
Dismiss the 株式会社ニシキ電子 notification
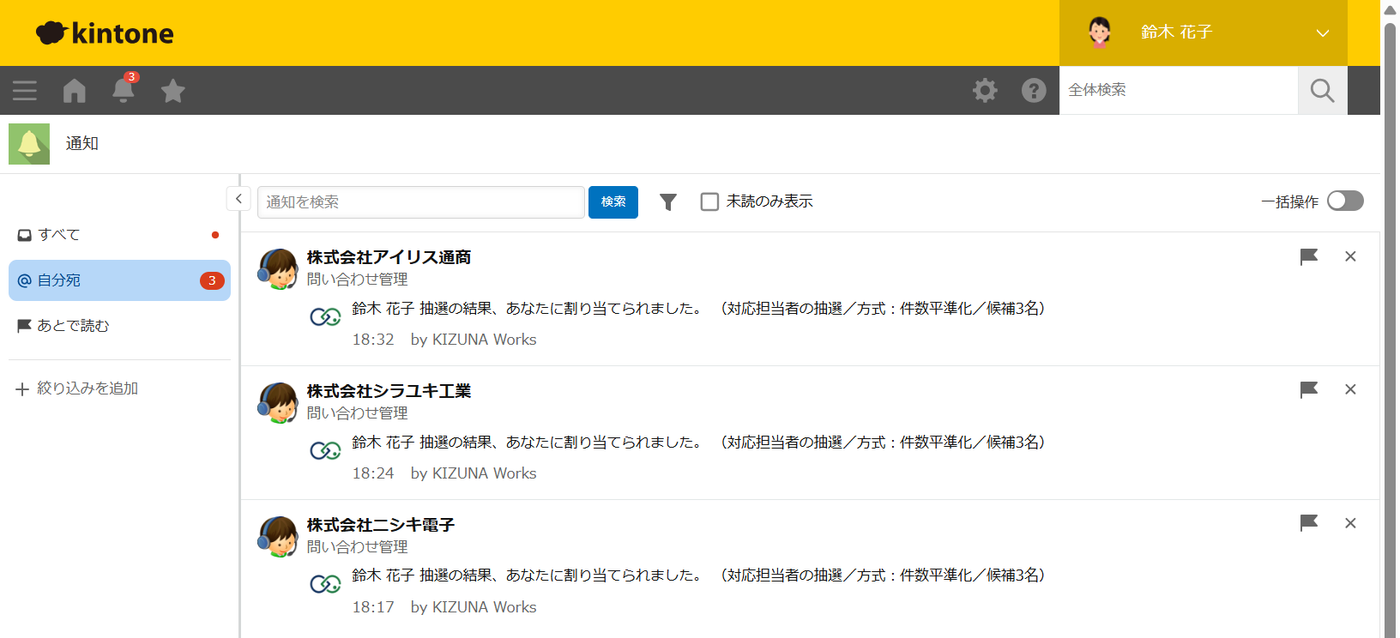1350,523
